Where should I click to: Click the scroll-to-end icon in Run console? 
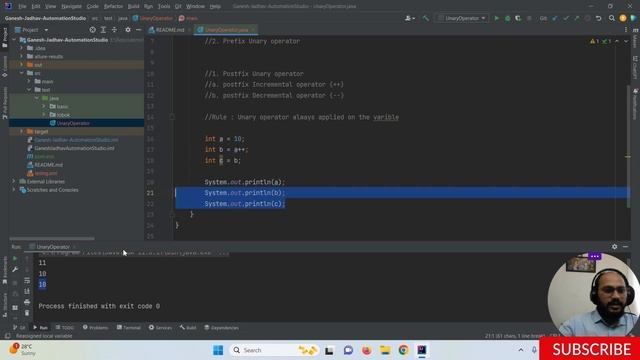(27, 291)
